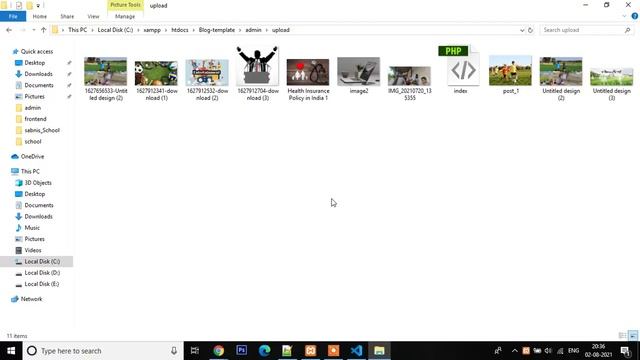This screenshot has width=640, height=360.
Task: Select the 1627912704-download (3) silhouette image
Action: pos(258,73)
